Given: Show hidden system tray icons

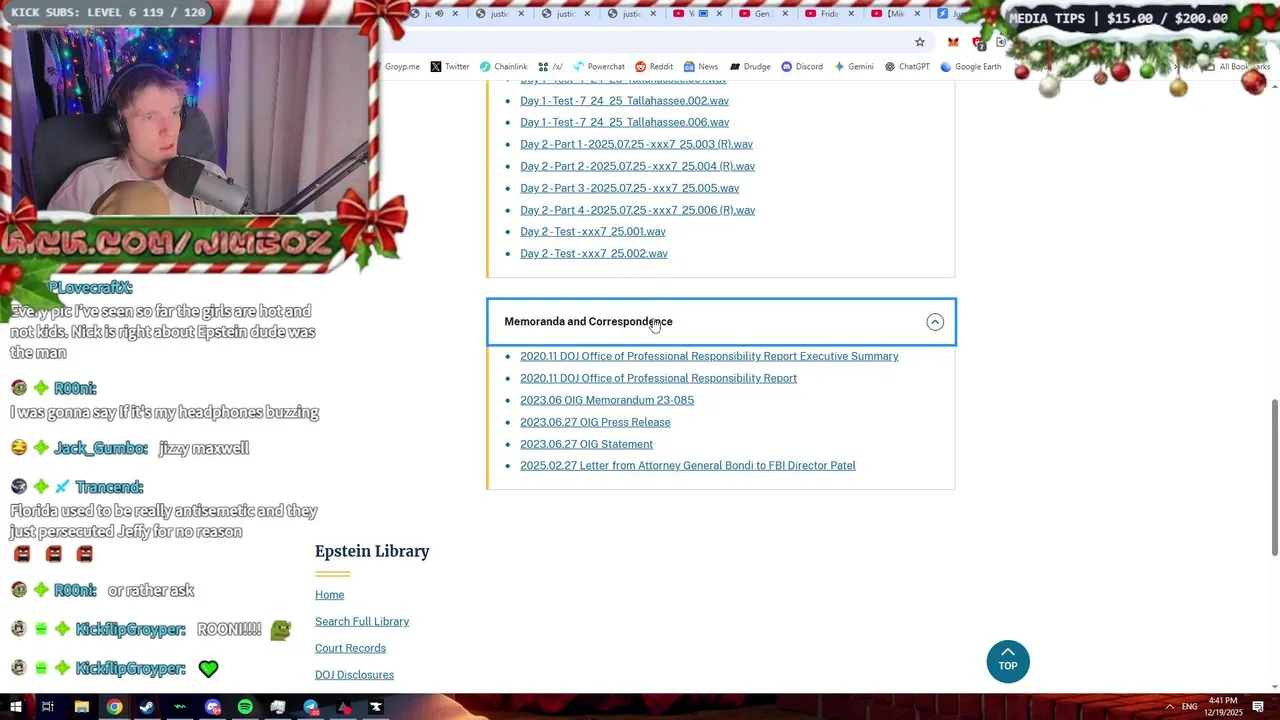Looking at the screenshot, I should point(1169,707).
